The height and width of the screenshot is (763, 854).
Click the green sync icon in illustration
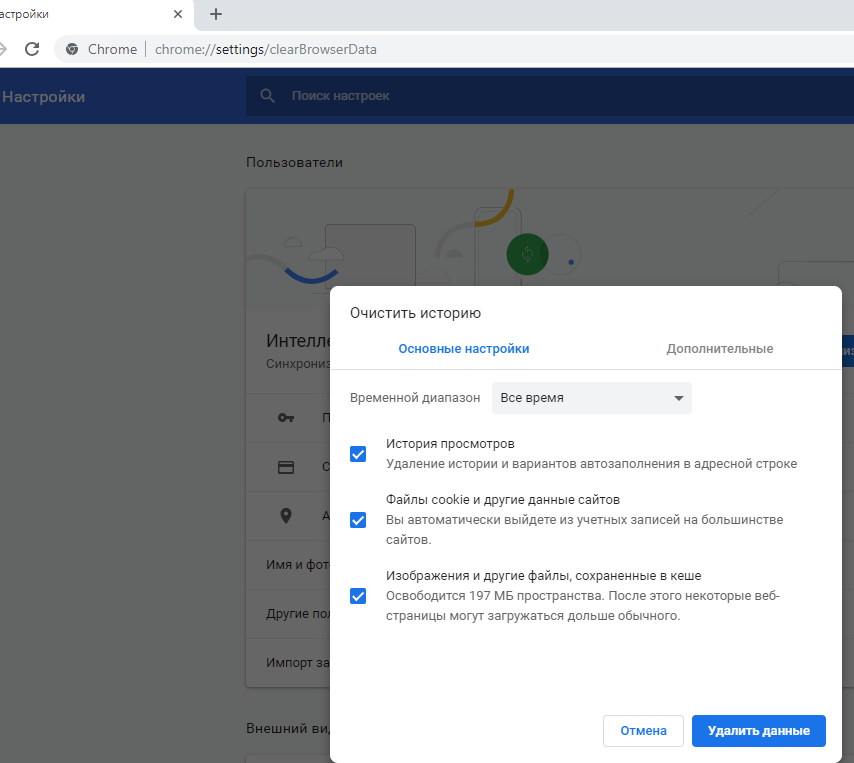527,254
